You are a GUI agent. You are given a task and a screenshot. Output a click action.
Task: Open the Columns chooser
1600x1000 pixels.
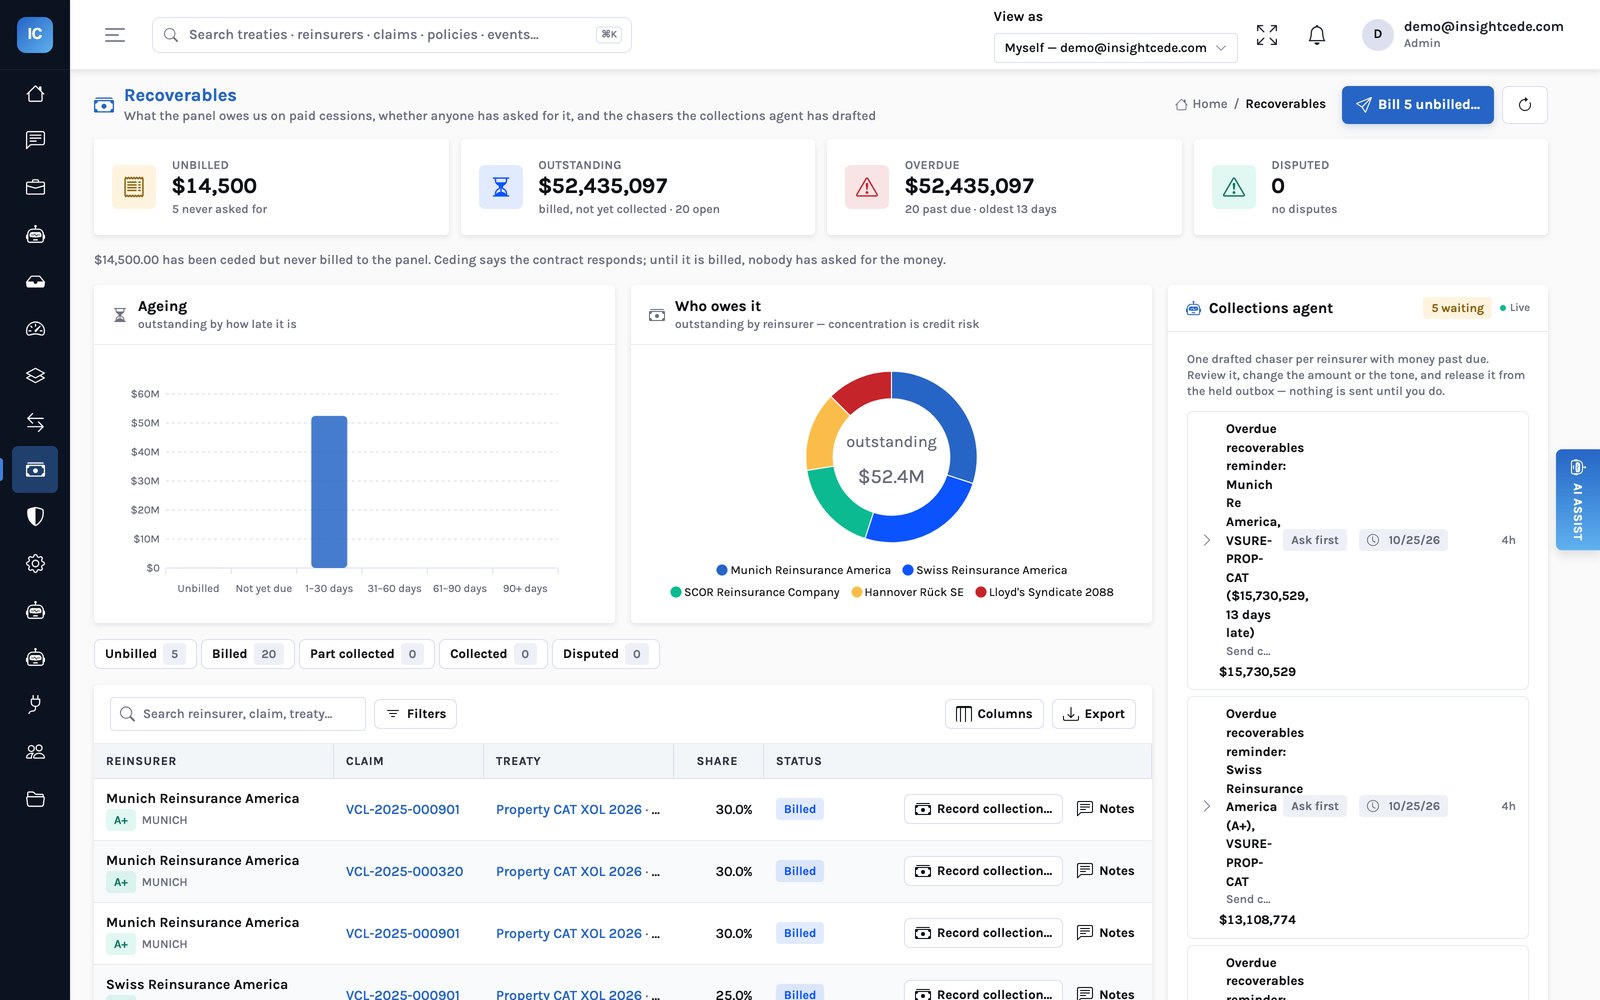pos(994,714)
